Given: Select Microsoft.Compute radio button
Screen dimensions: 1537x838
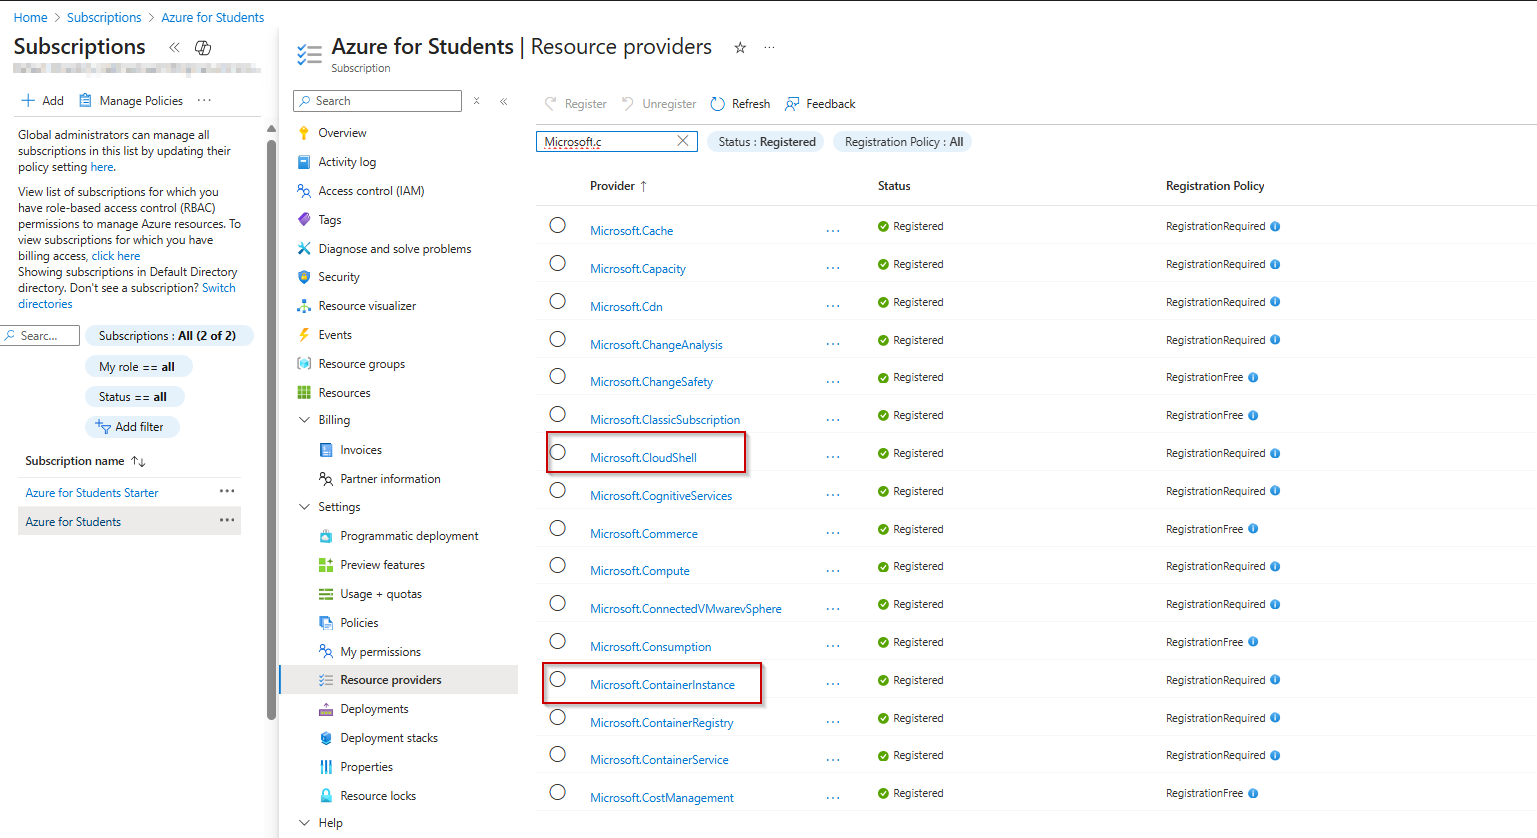Looking at the screenshot, I should [558, 566].
